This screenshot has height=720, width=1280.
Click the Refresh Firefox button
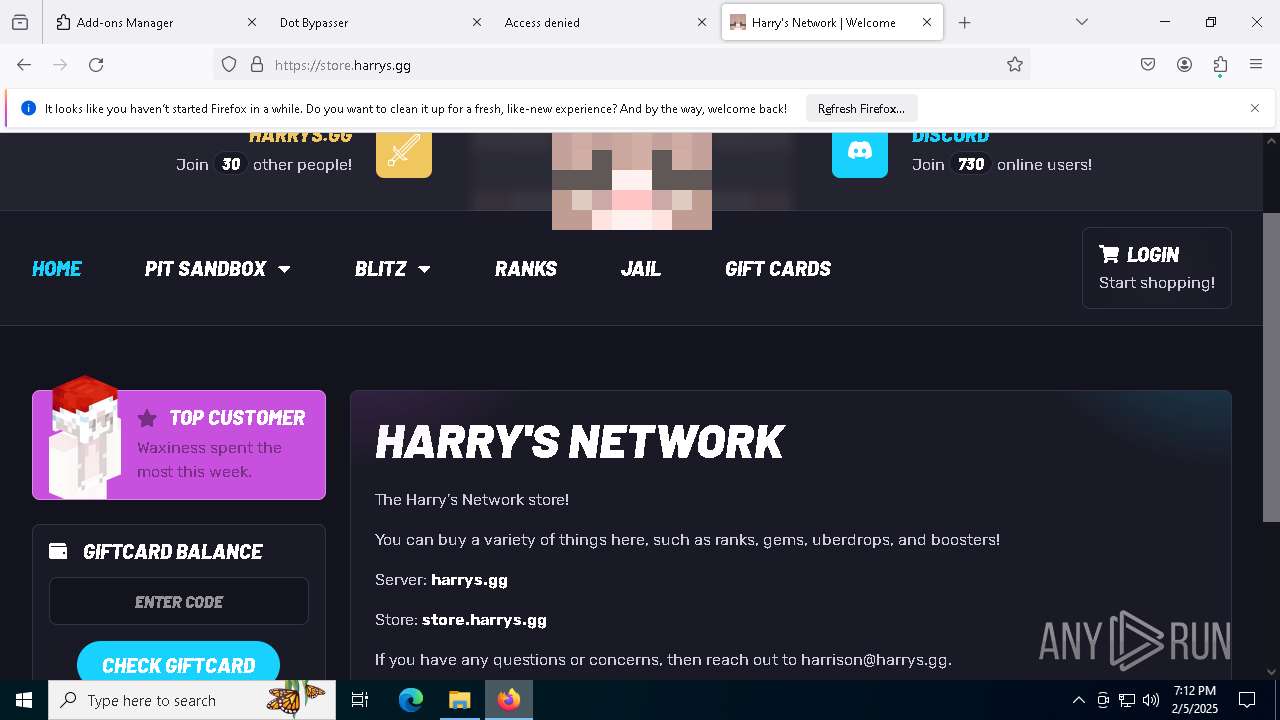click(861, 108)
